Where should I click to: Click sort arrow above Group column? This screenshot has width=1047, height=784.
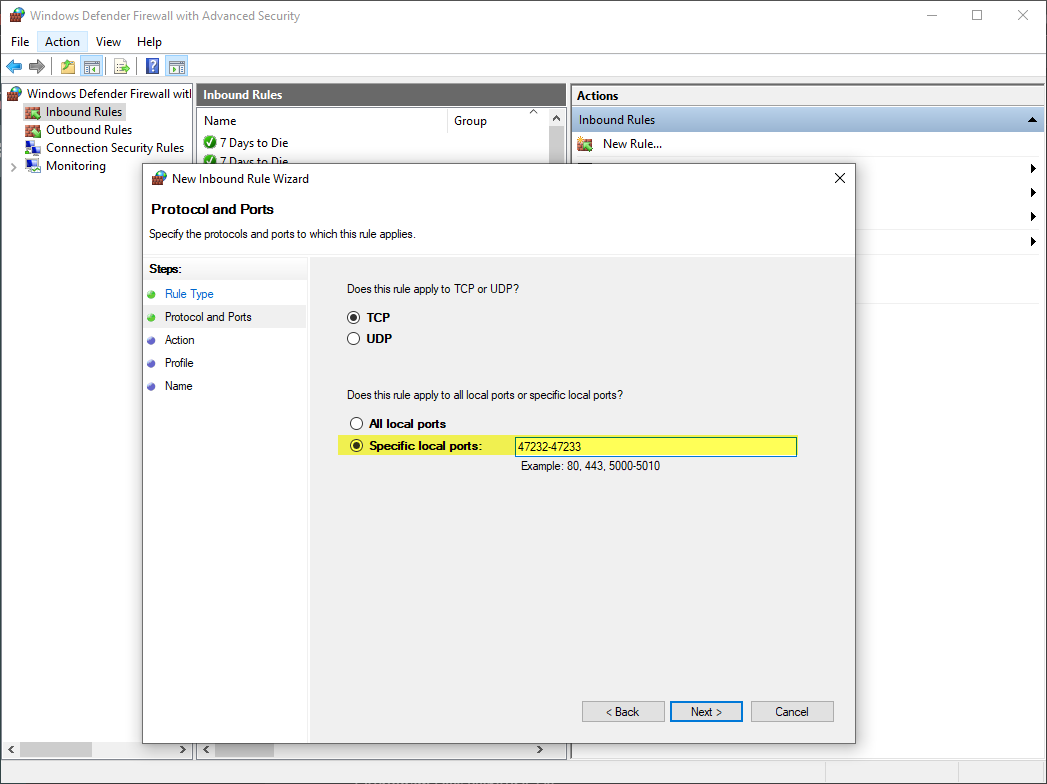(x=534, y=112)
